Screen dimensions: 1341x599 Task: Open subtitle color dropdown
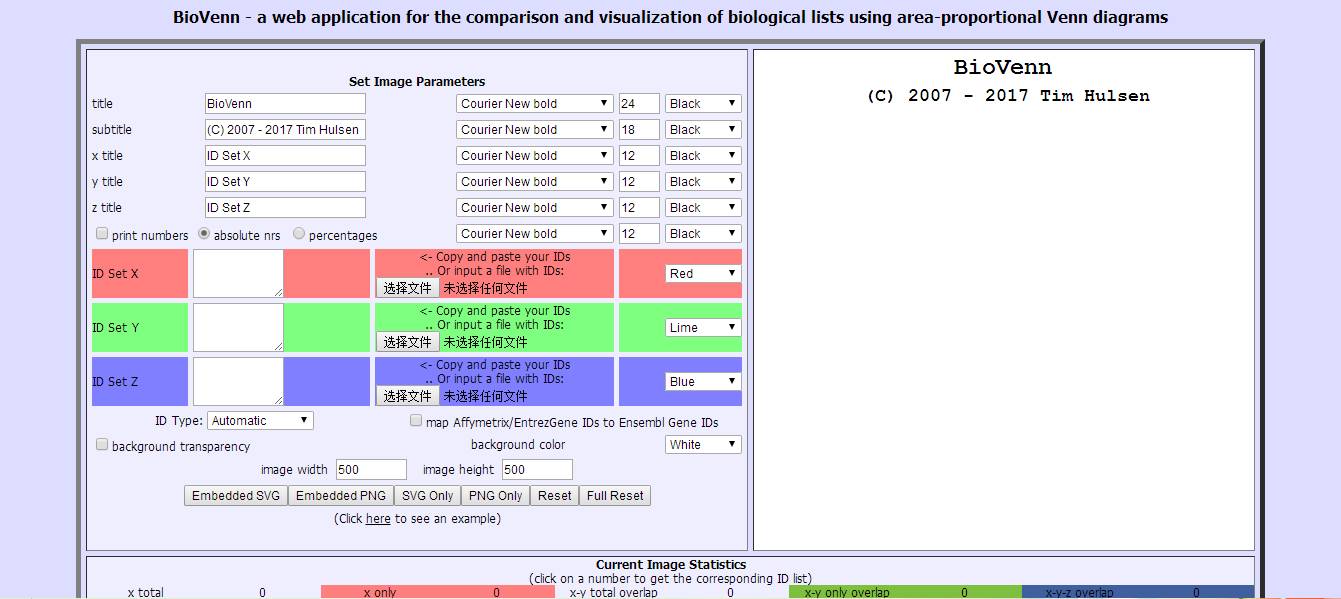coord(703,129)
